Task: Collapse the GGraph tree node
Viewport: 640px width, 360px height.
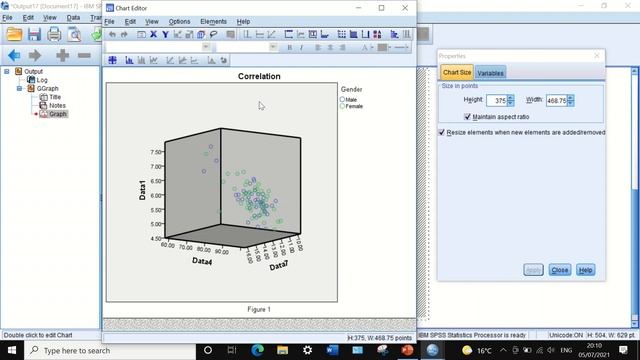Action: tap(19, 89)
